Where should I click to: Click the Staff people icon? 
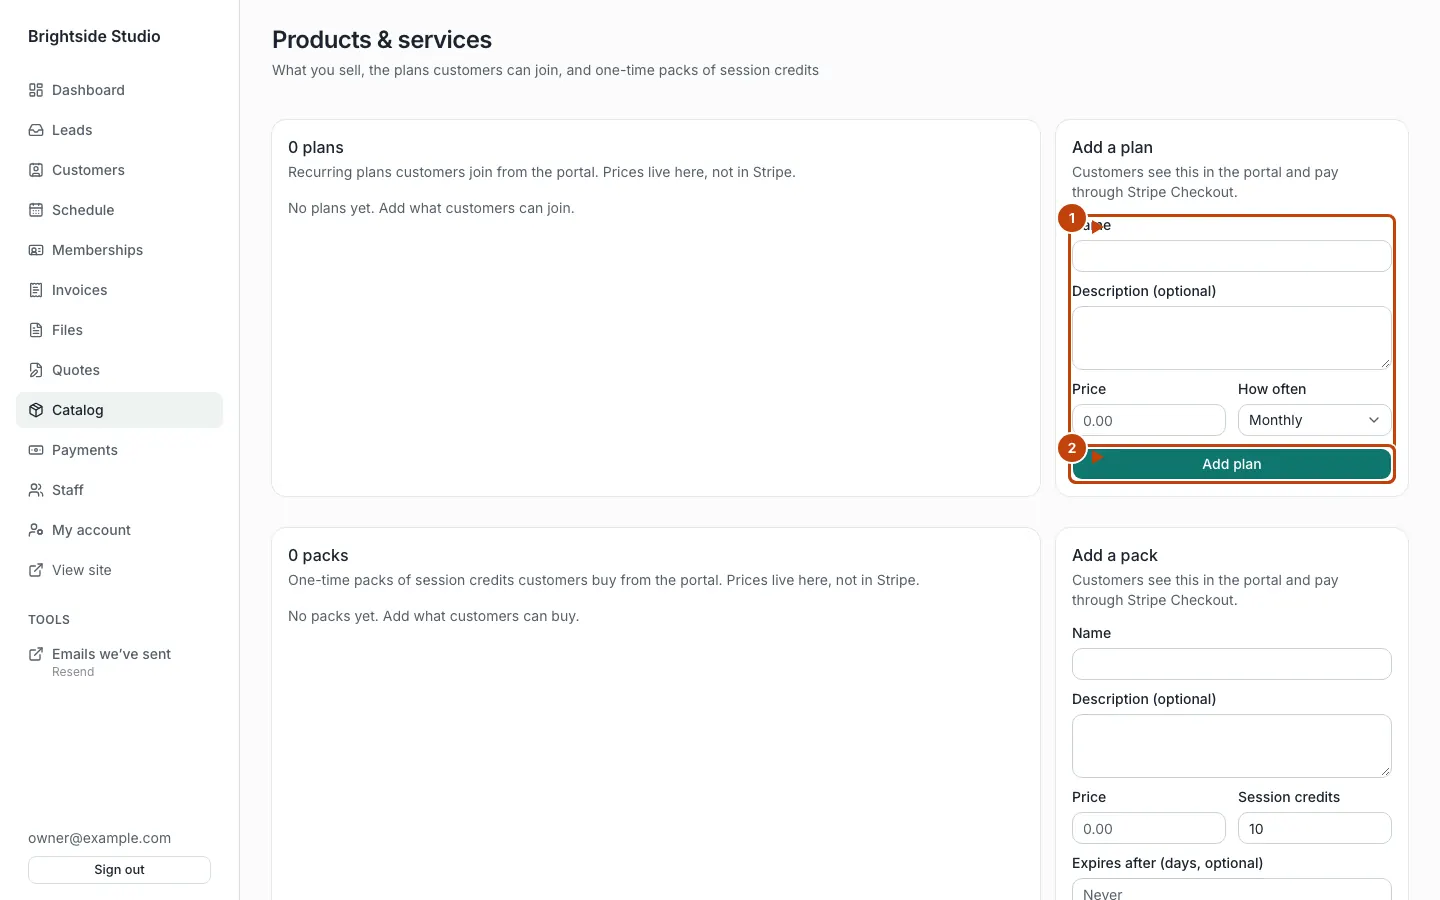coord(36,490)
